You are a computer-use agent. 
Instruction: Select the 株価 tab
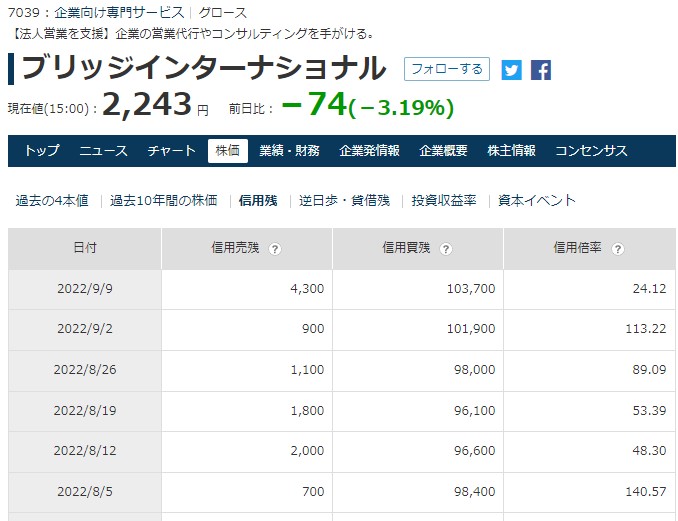(x=228, y=150)
